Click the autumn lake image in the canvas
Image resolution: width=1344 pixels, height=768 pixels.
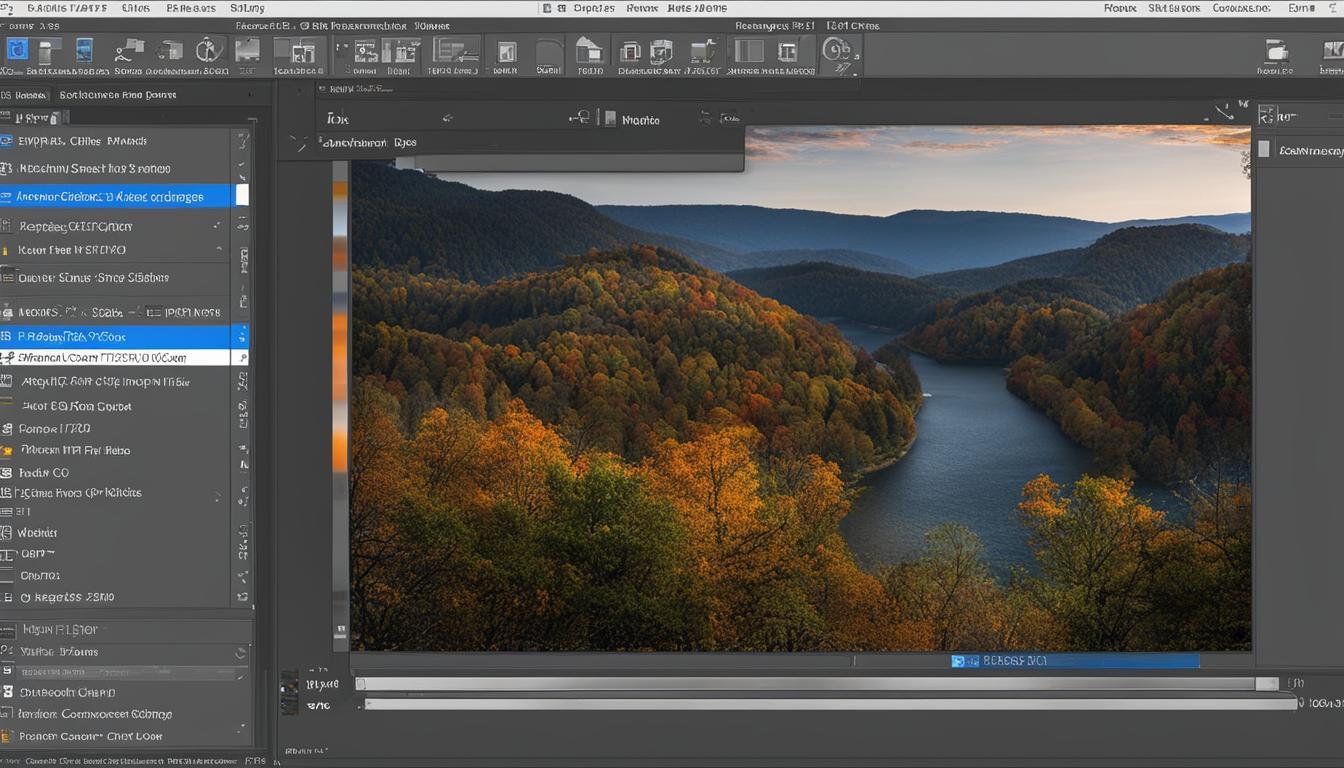click(x=800, y=400)
